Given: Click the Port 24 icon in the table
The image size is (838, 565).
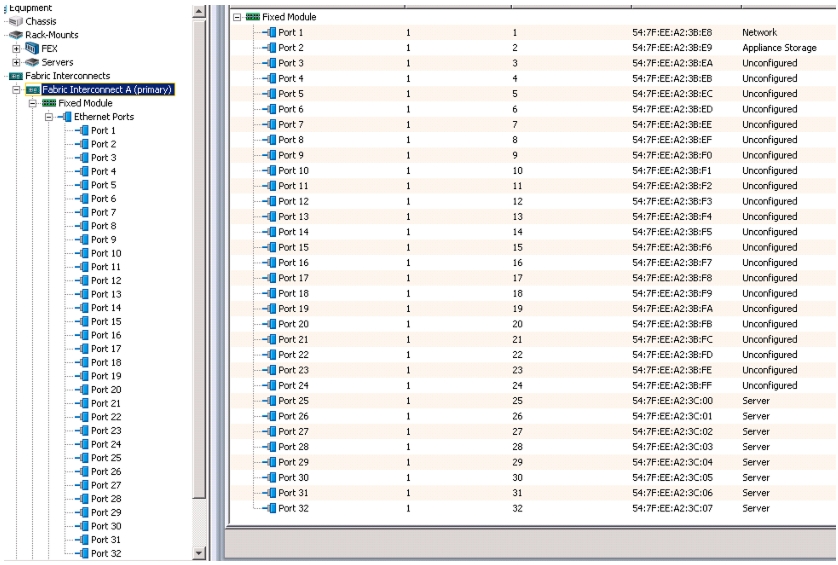Looking at the screenshot, I should [270, 385].
